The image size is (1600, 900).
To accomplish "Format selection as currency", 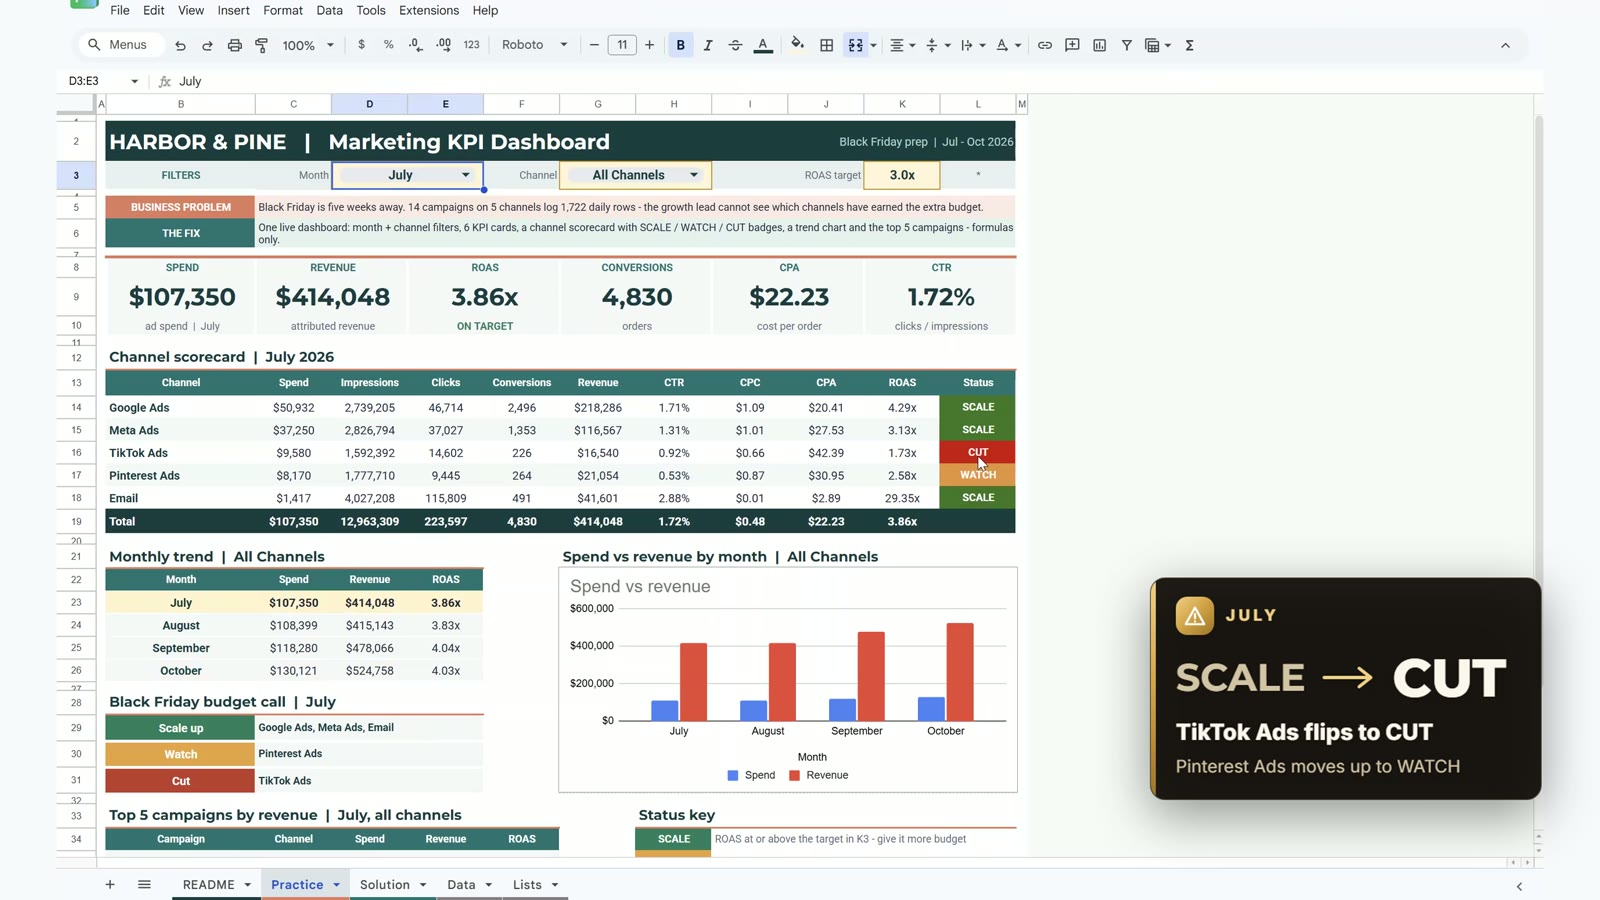I will pyautogui.click(x=361, y=45).
